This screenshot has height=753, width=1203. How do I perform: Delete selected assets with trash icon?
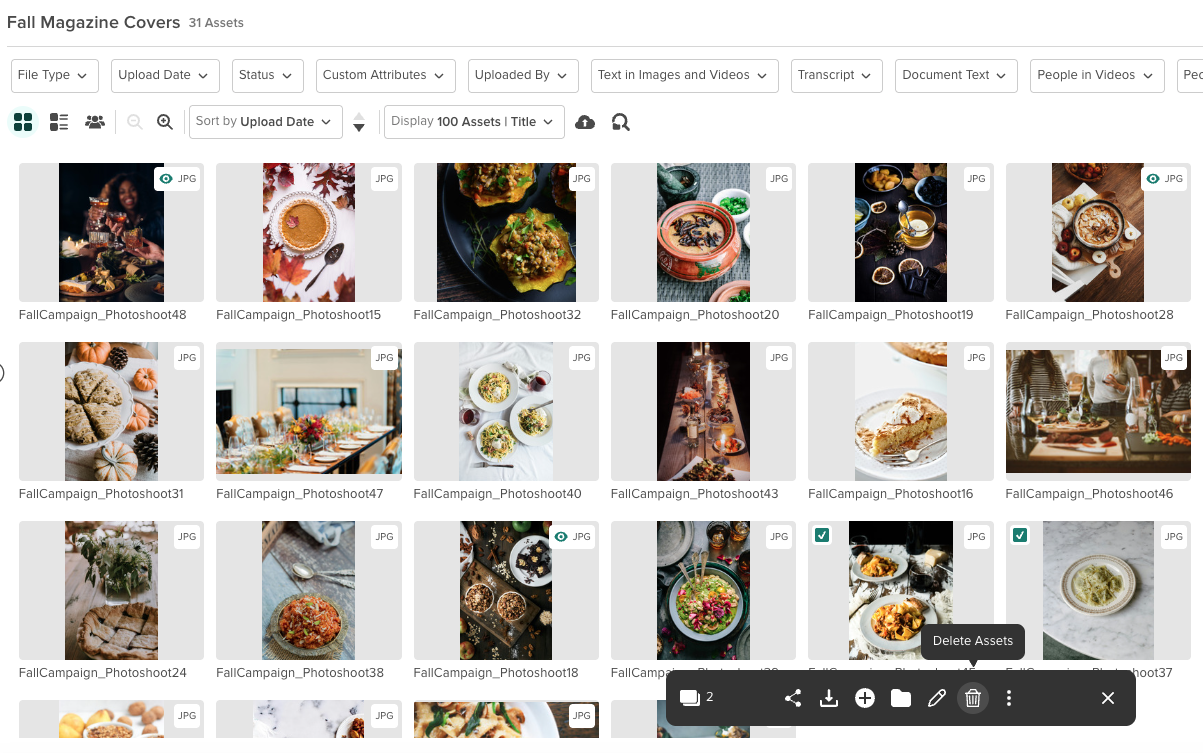(x=973, y=698)
